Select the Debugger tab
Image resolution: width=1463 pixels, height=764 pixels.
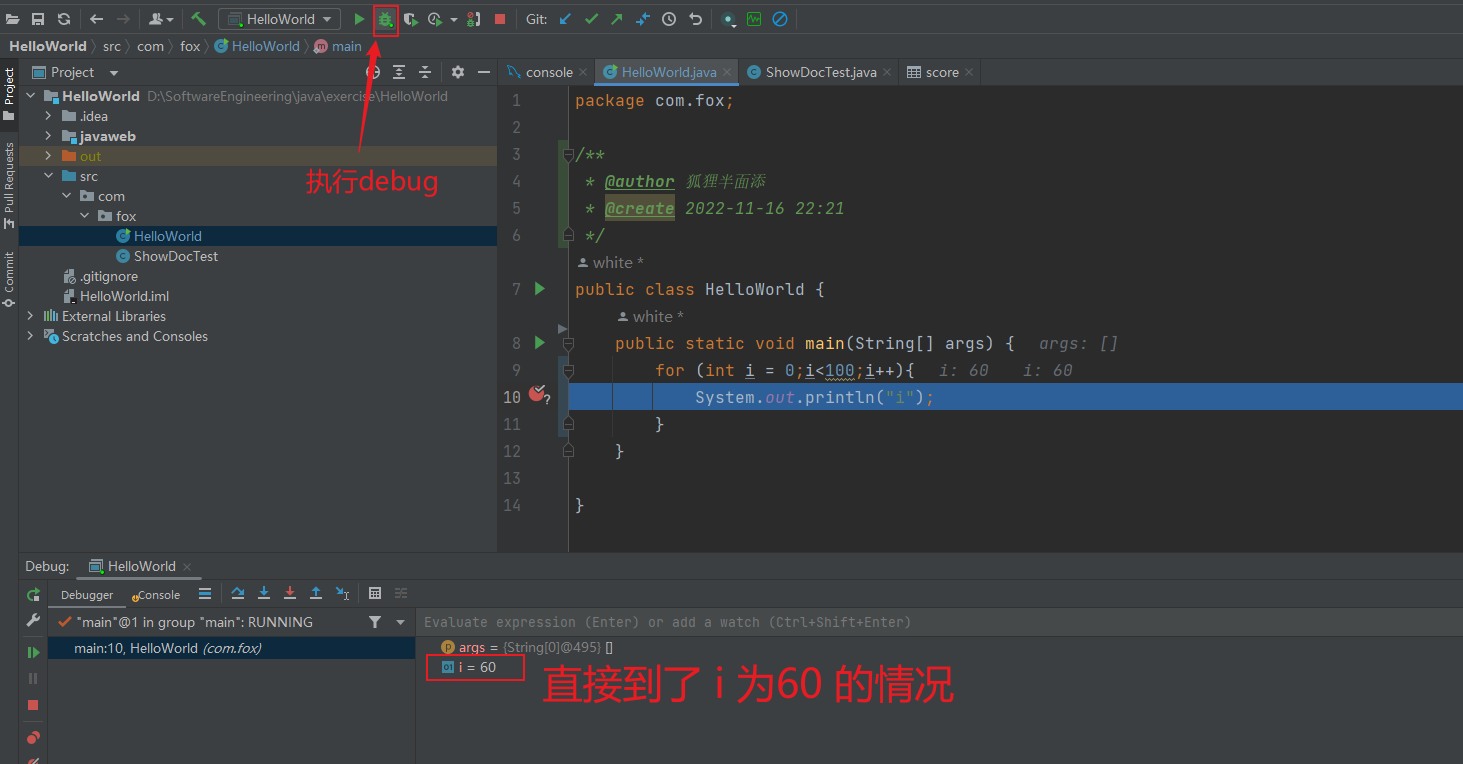87,595
